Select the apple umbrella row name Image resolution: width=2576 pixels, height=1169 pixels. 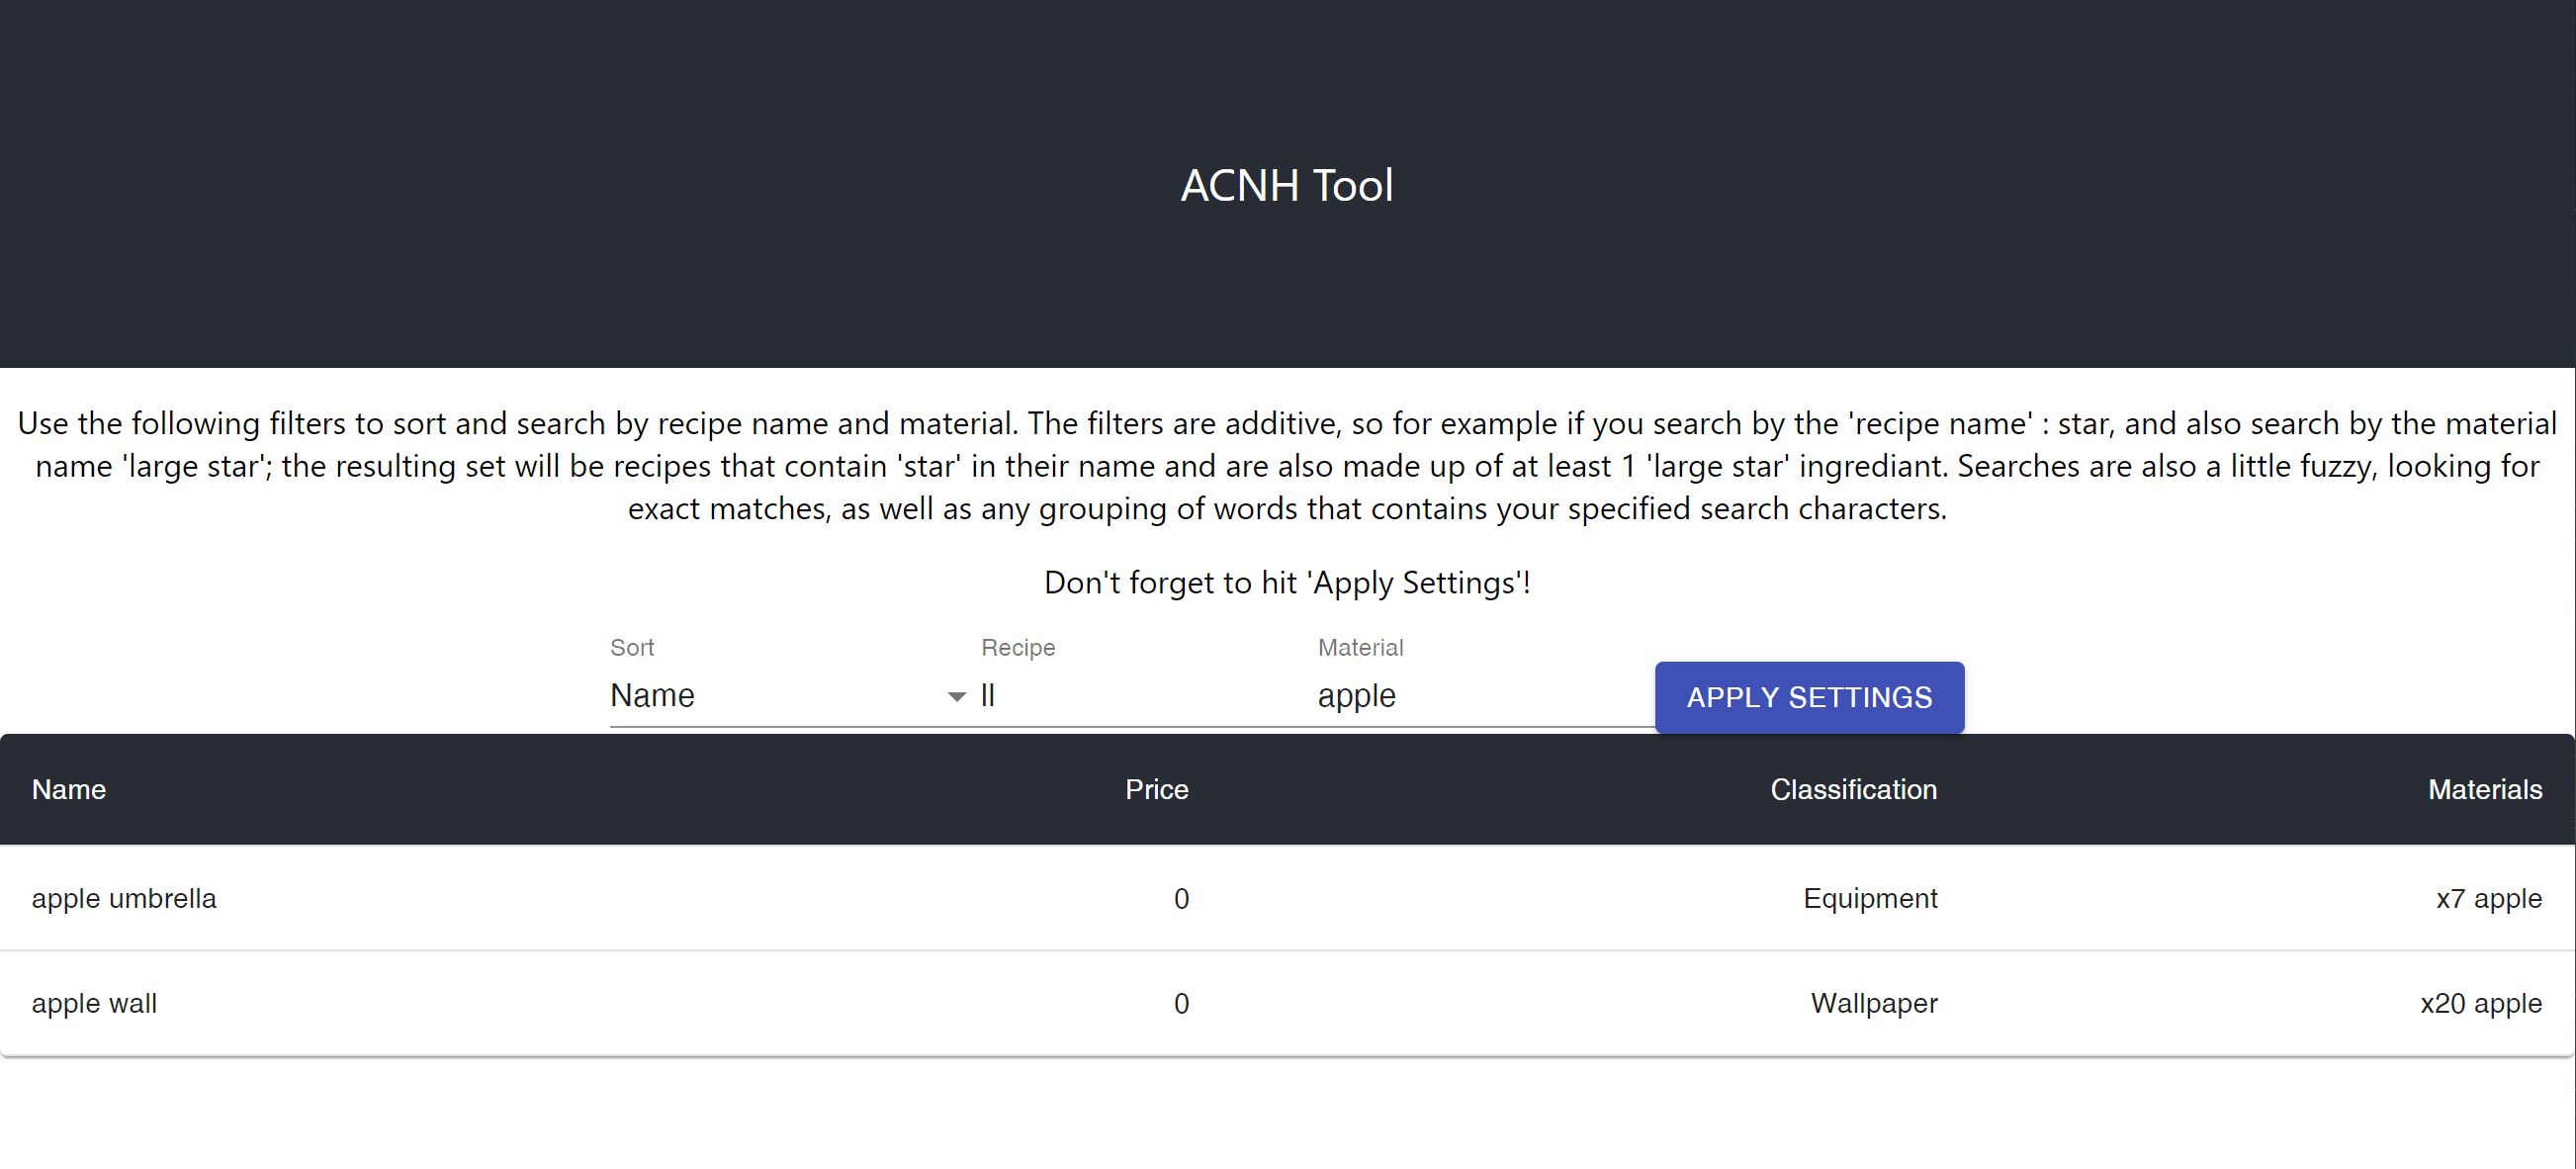click(x=124, y=899)
